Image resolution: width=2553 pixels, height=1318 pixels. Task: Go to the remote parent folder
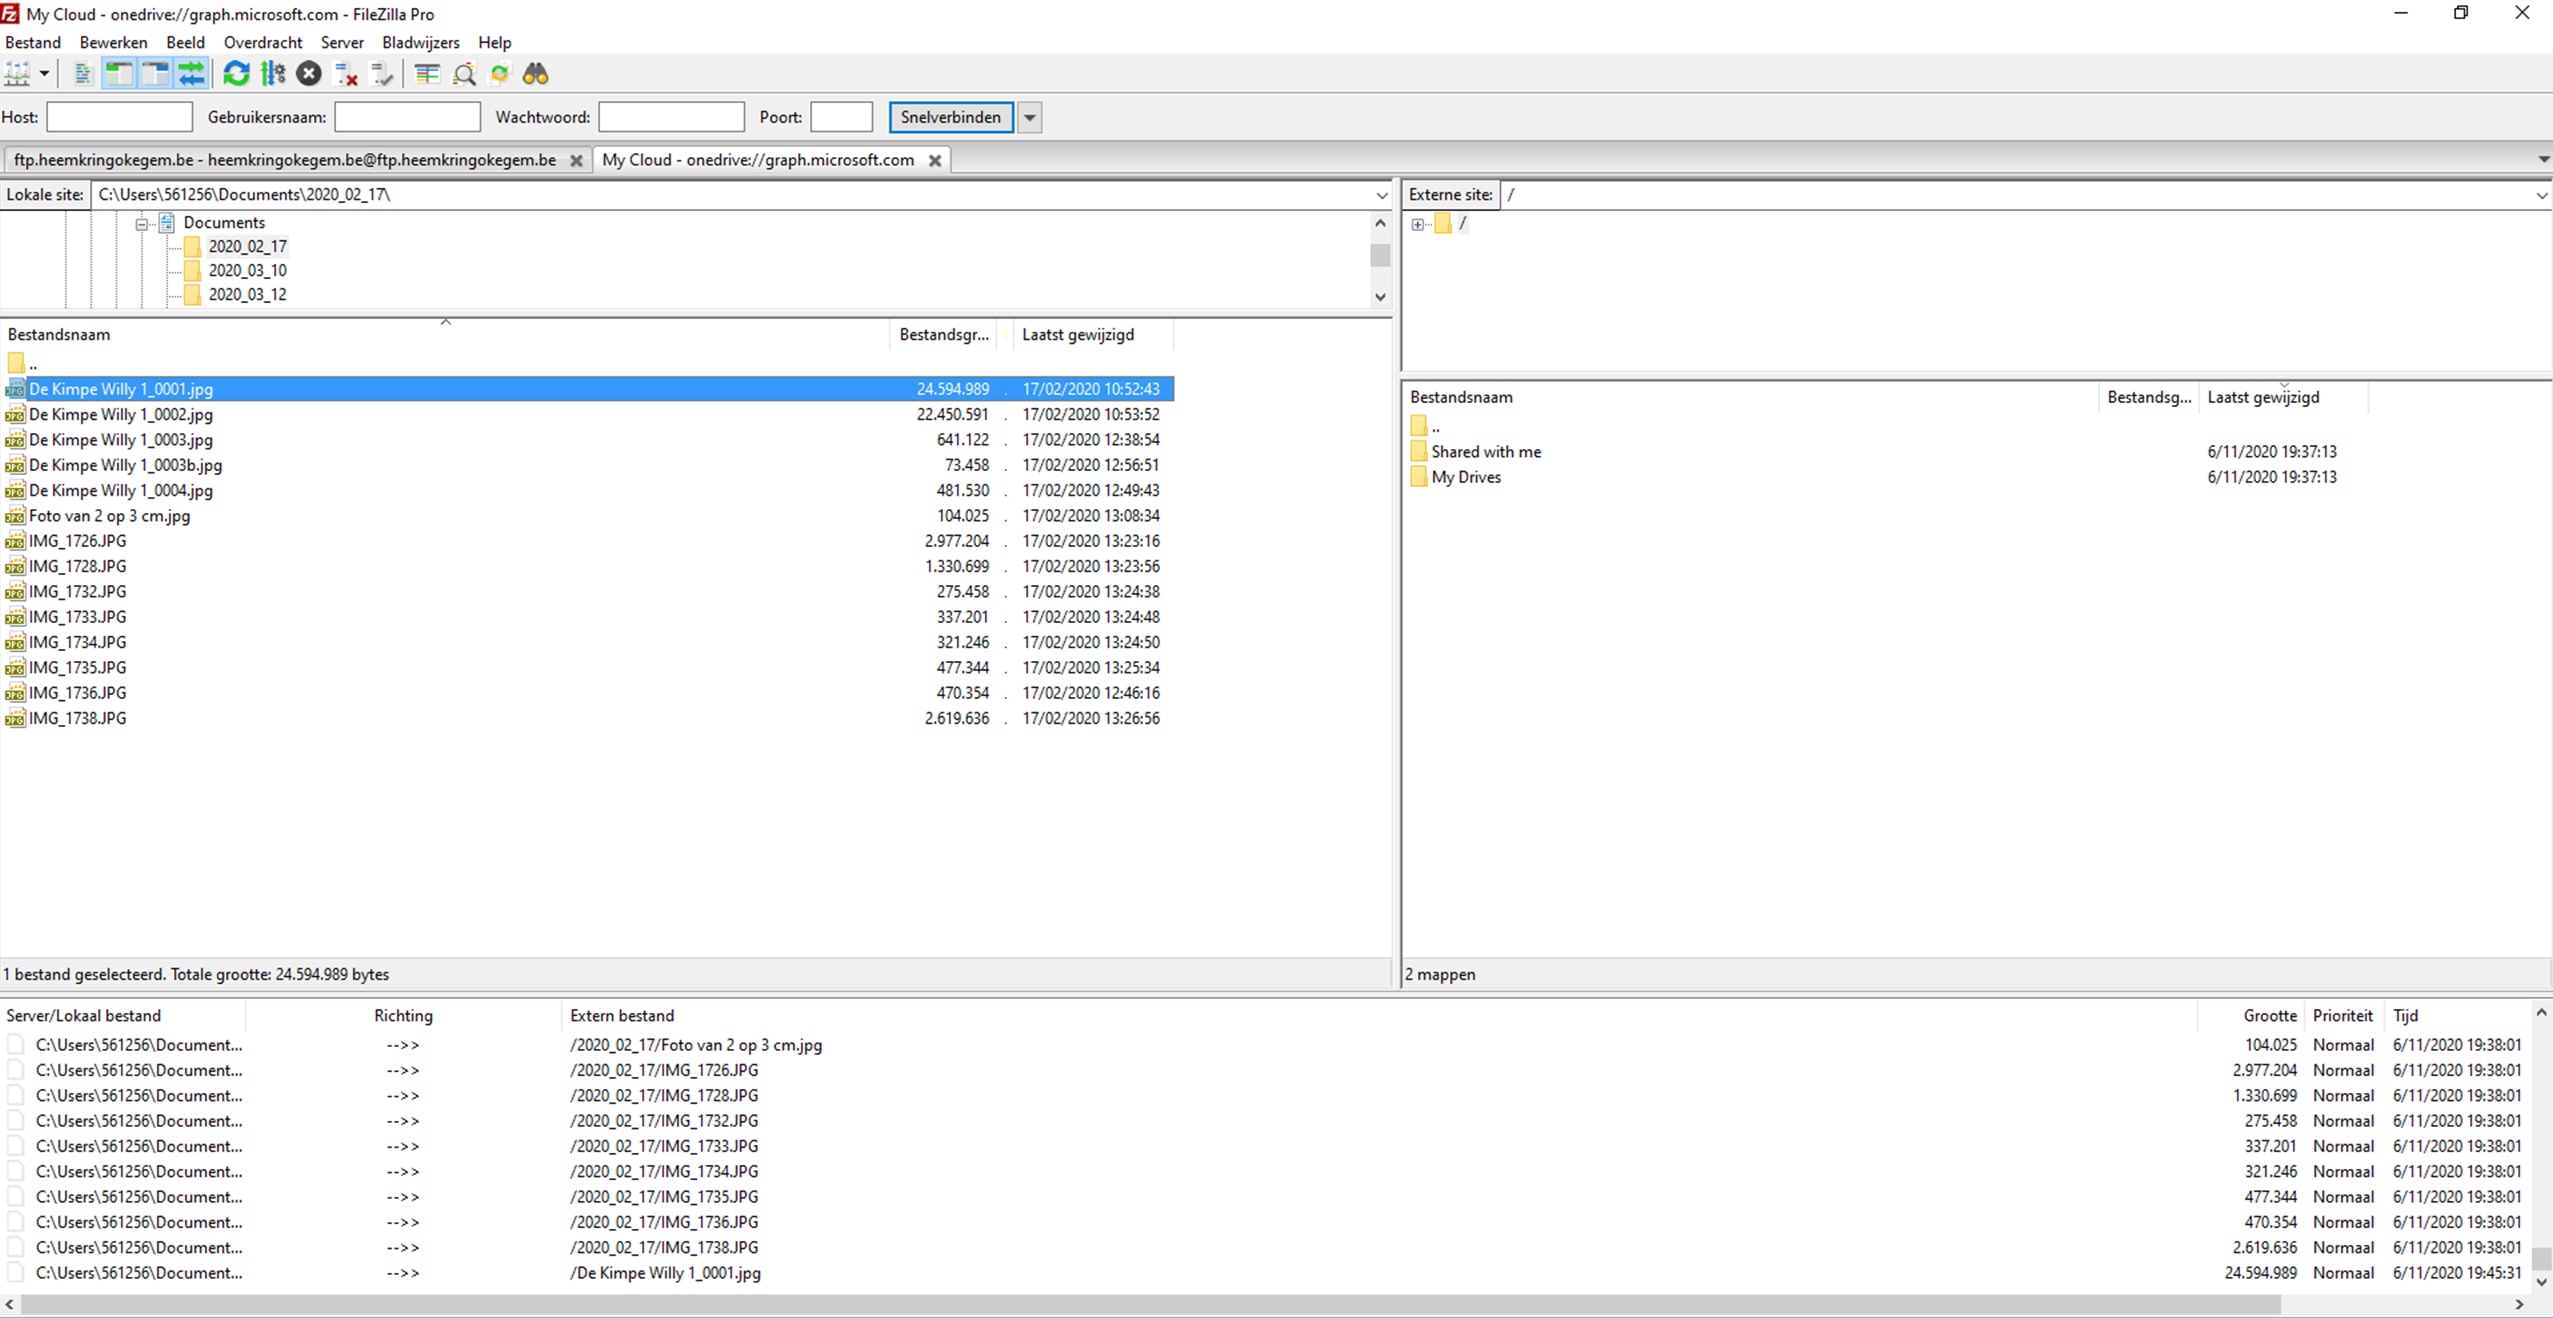[1426, 427]
